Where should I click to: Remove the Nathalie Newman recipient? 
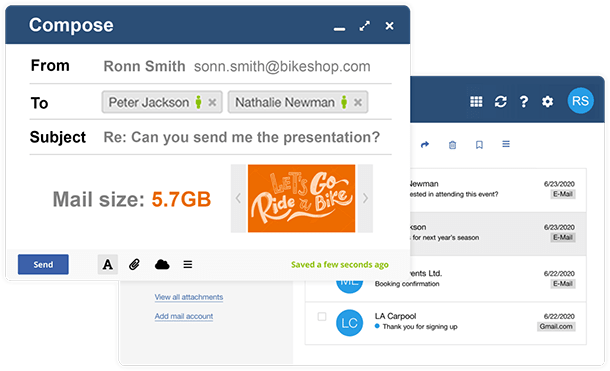click(x=358, y=102)
